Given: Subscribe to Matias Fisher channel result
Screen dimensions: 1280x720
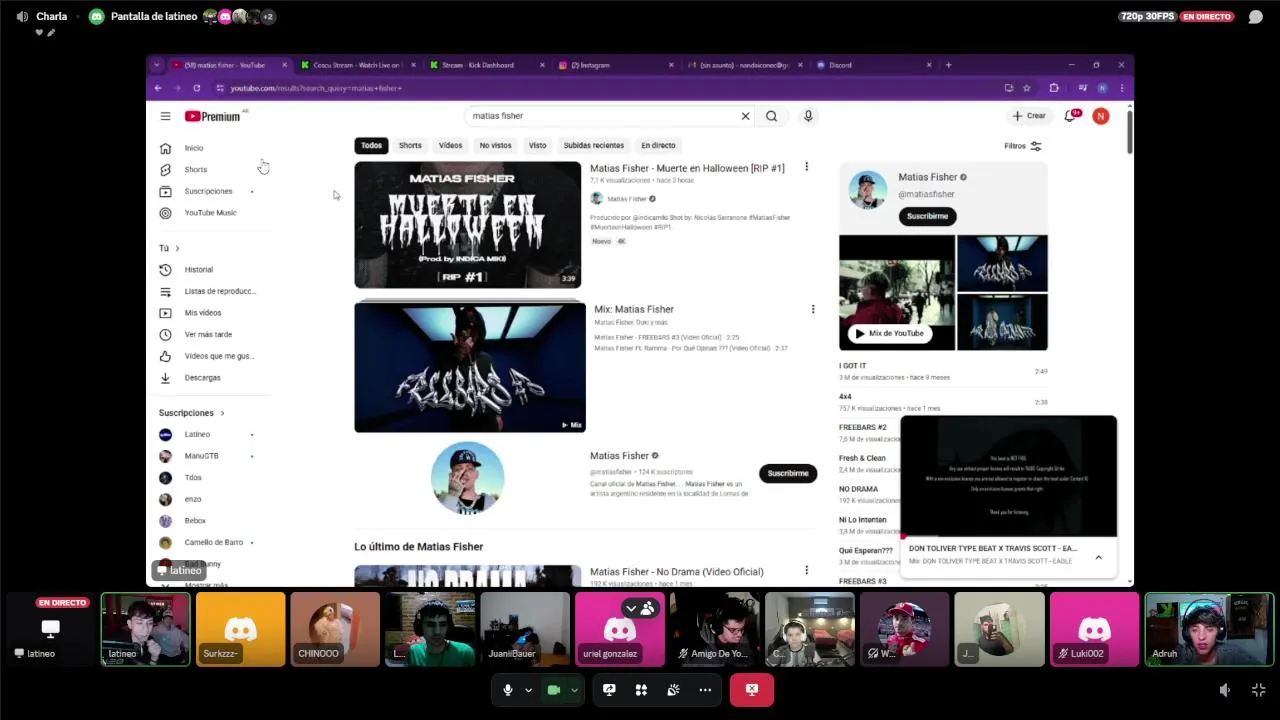Looking at the screenshot, I should [x=788, y=473].
